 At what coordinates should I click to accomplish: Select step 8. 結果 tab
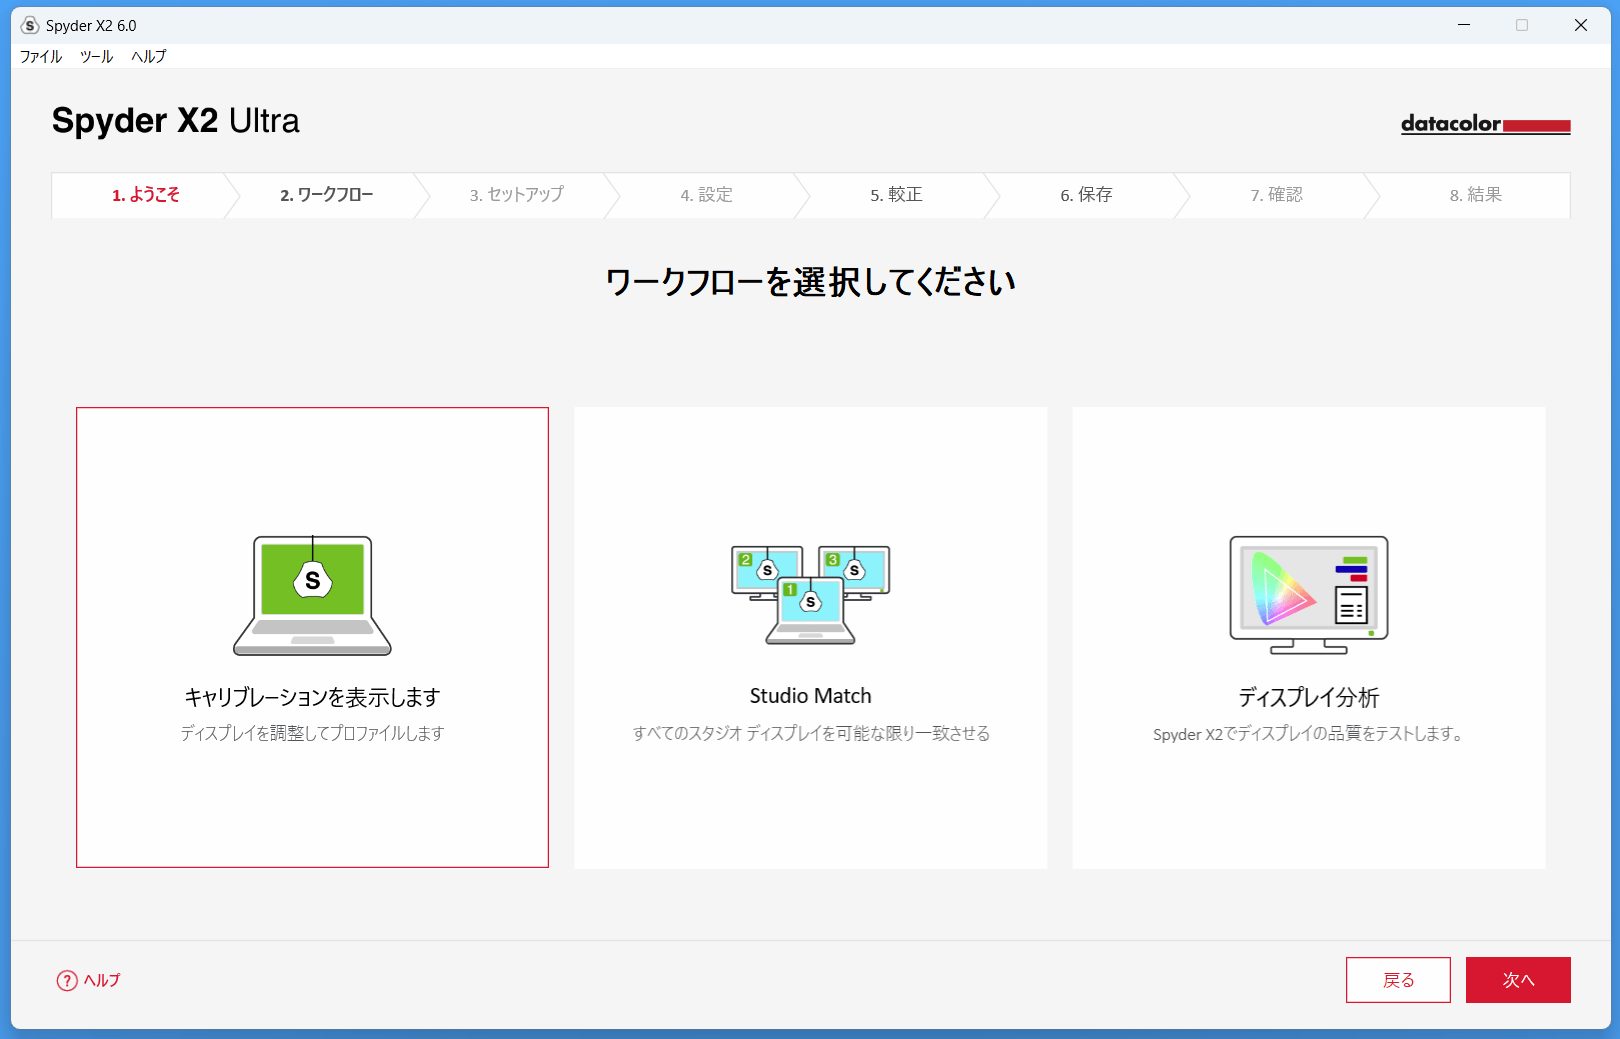click(x=1475, y=195)
